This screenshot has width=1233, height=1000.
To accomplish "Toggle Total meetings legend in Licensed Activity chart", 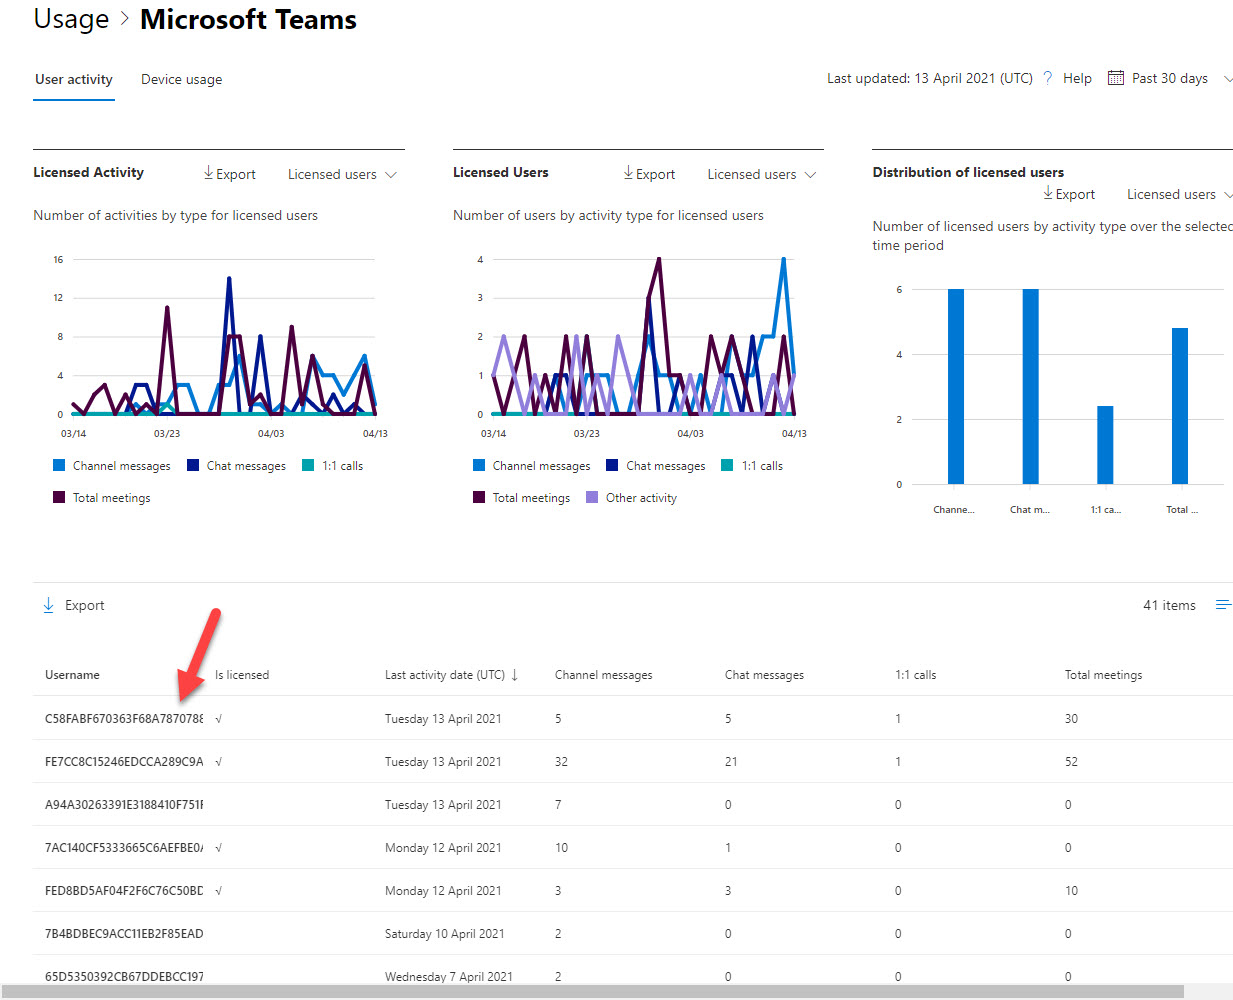I will 102,498.
